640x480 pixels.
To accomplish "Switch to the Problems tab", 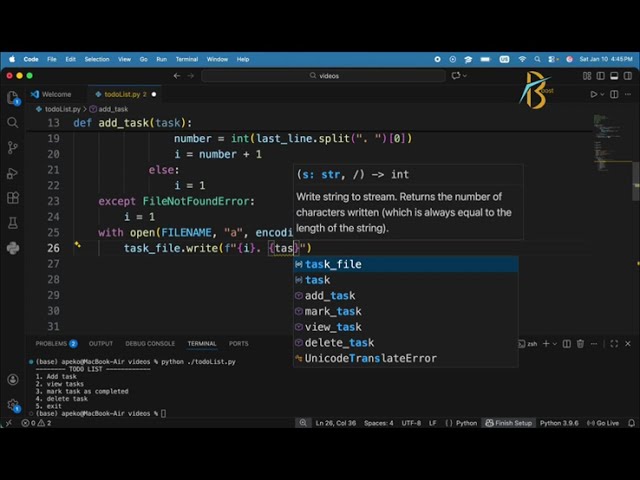I will click(x=56, y=344).
